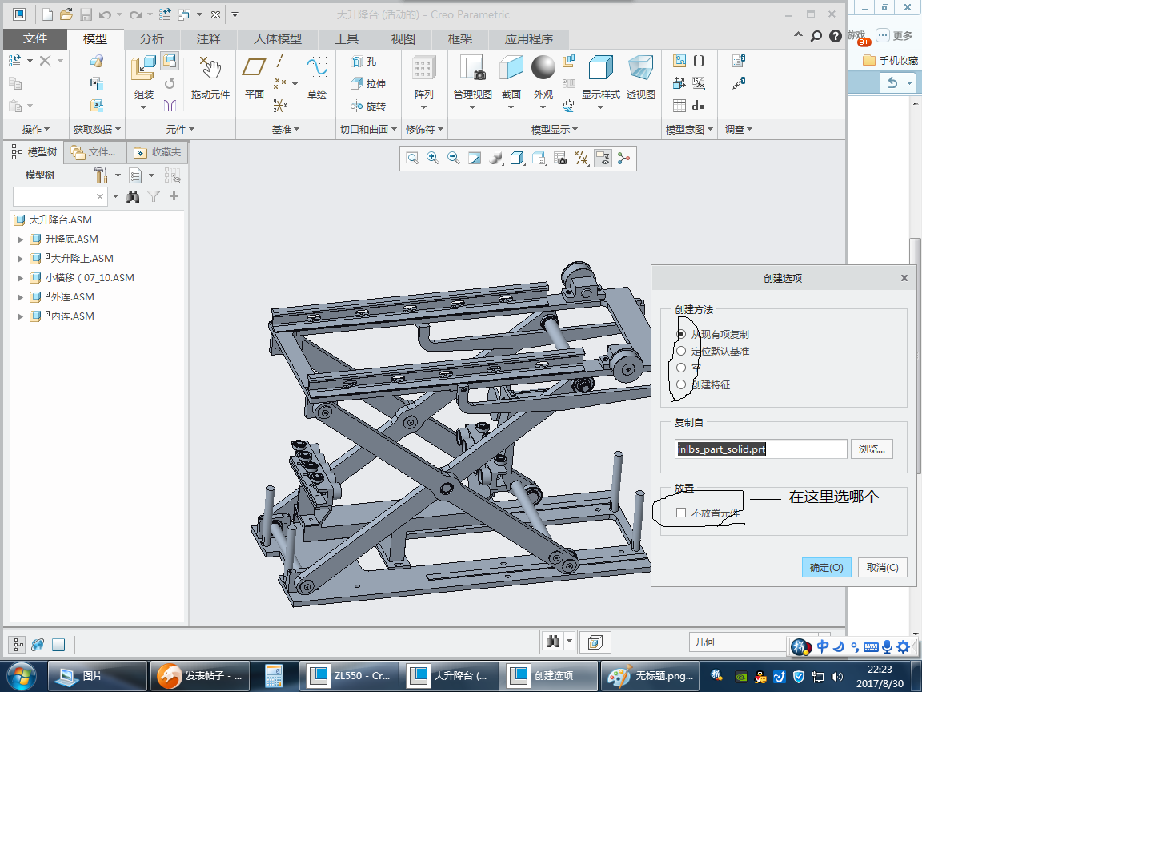Click the Refit icon in graphics toolbar
The height and width of the screenshot is (864, 1152).
click(412, 158)
